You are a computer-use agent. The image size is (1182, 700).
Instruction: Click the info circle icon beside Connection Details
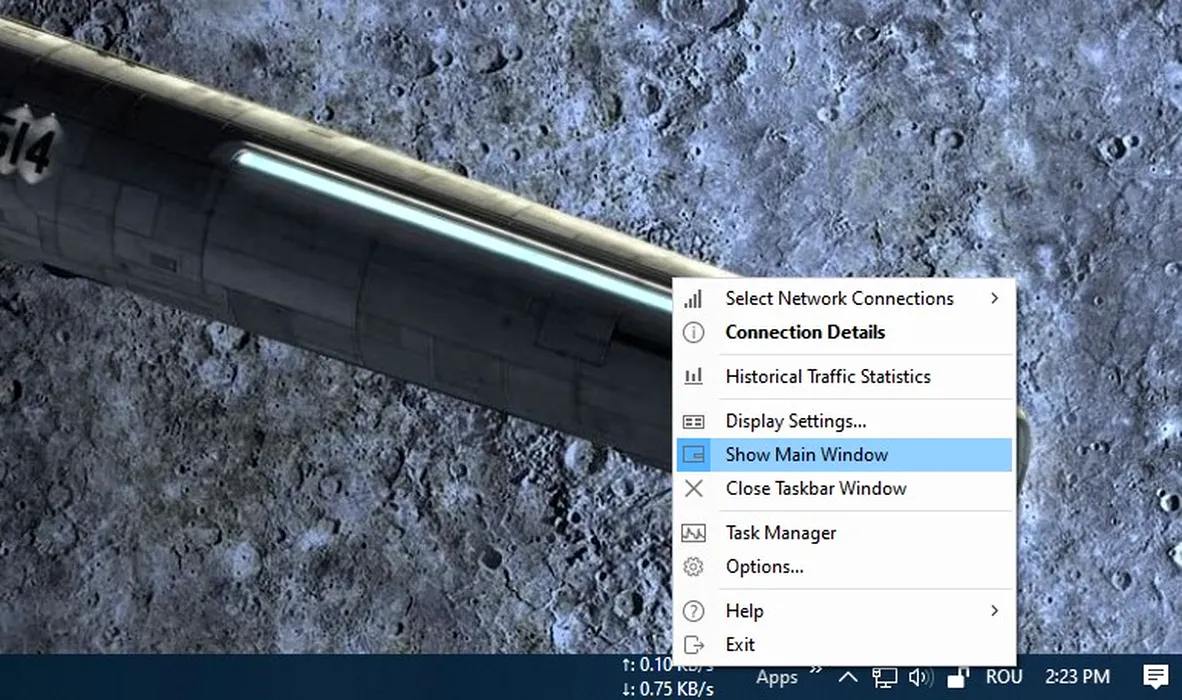coord(693,332)
